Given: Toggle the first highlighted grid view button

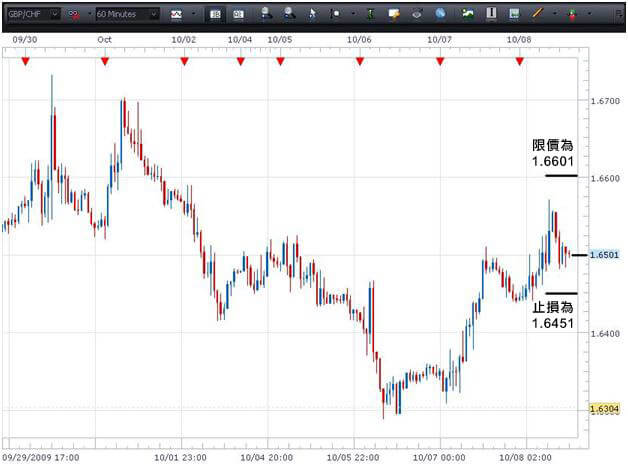Looking at the screenshot, I should [x=215, y=15].
